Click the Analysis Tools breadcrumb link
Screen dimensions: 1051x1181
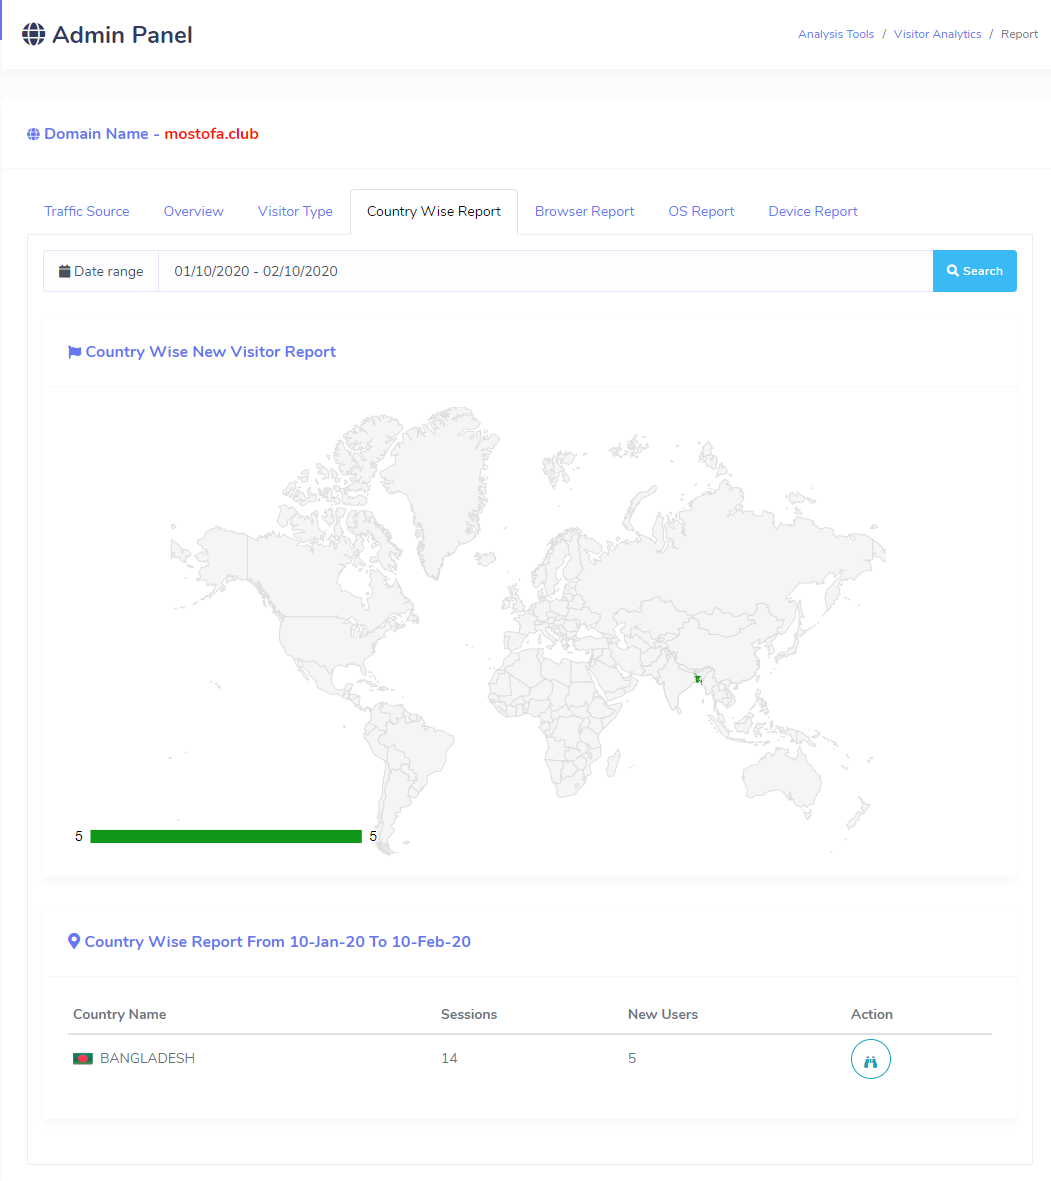[836, 34]
